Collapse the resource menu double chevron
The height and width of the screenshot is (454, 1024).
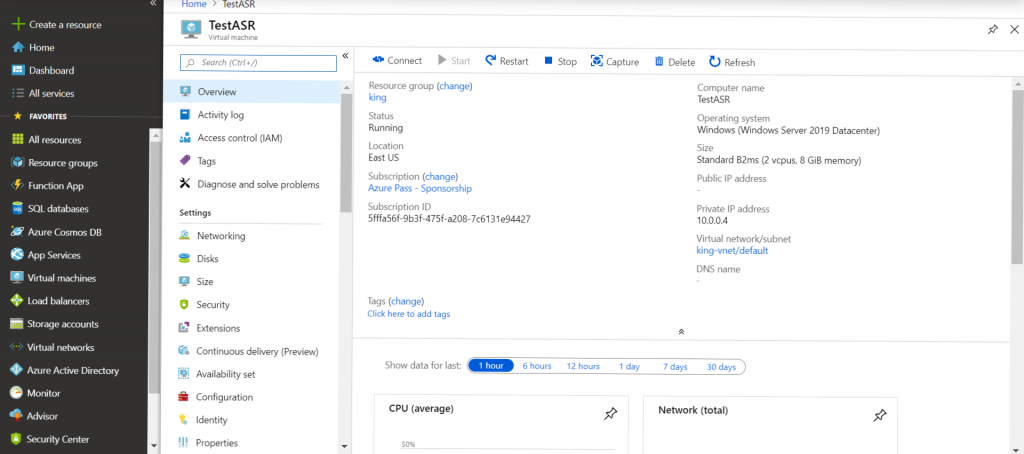point(345,56)
